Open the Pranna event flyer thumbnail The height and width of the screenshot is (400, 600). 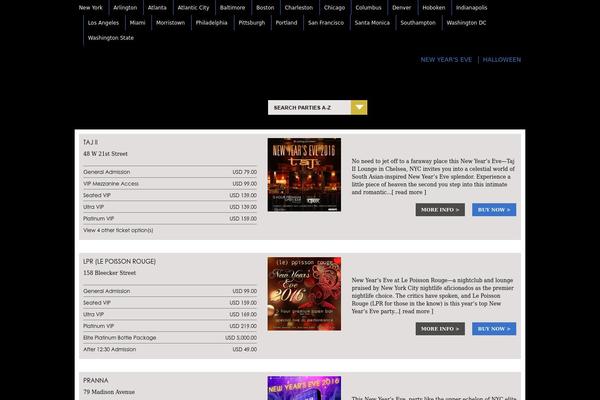pyautogui.click(x=304, y=388)
